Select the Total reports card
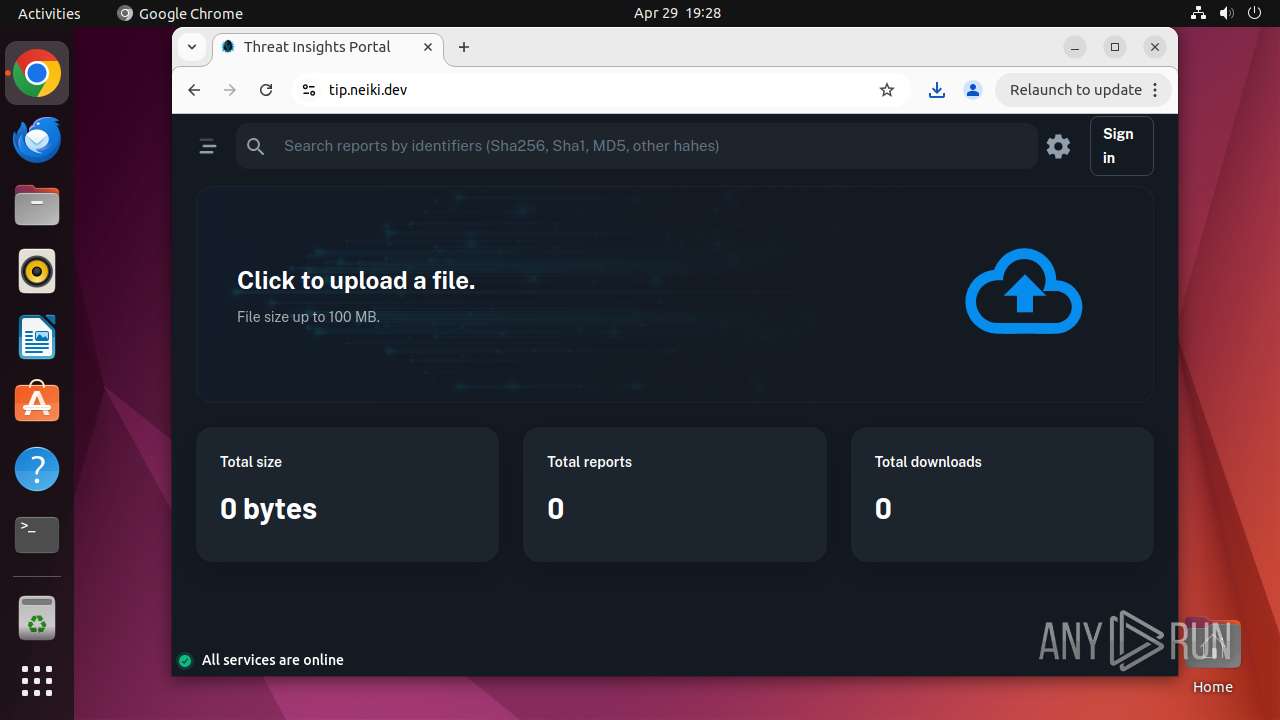The width and height of the screenshot is (1280, 720). click(675, 494)
